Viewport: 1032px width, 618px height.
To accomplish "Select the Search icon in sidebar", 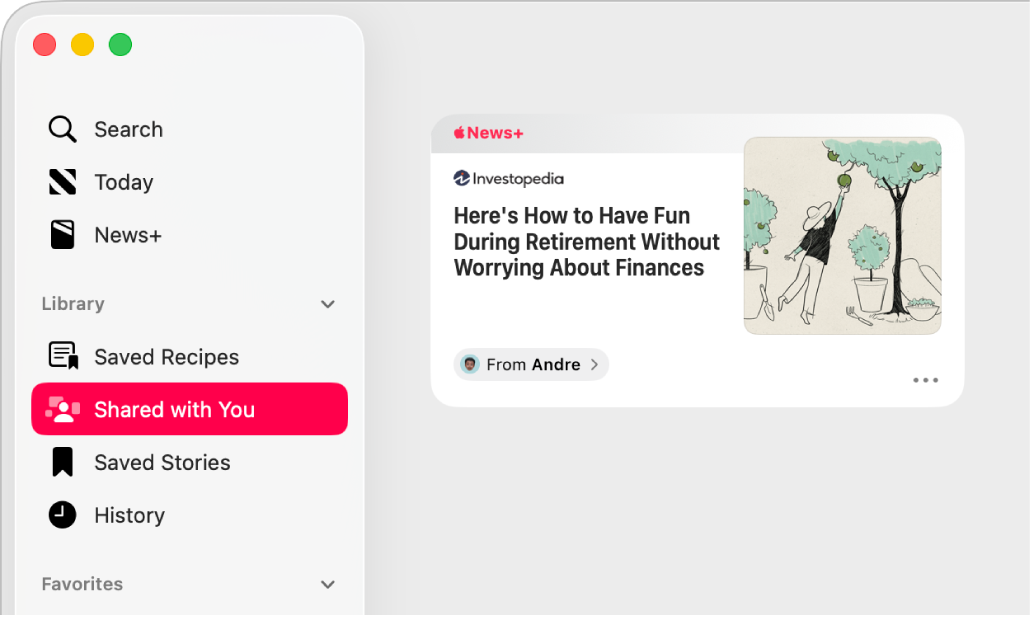I will [x=61, y=129].
